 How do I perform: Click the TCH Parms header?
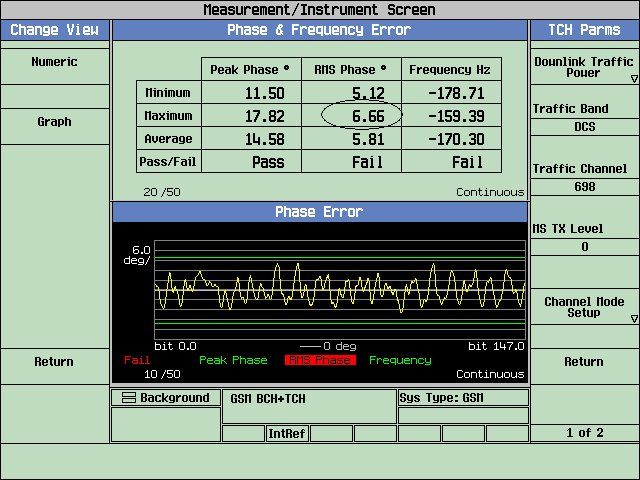584,30
